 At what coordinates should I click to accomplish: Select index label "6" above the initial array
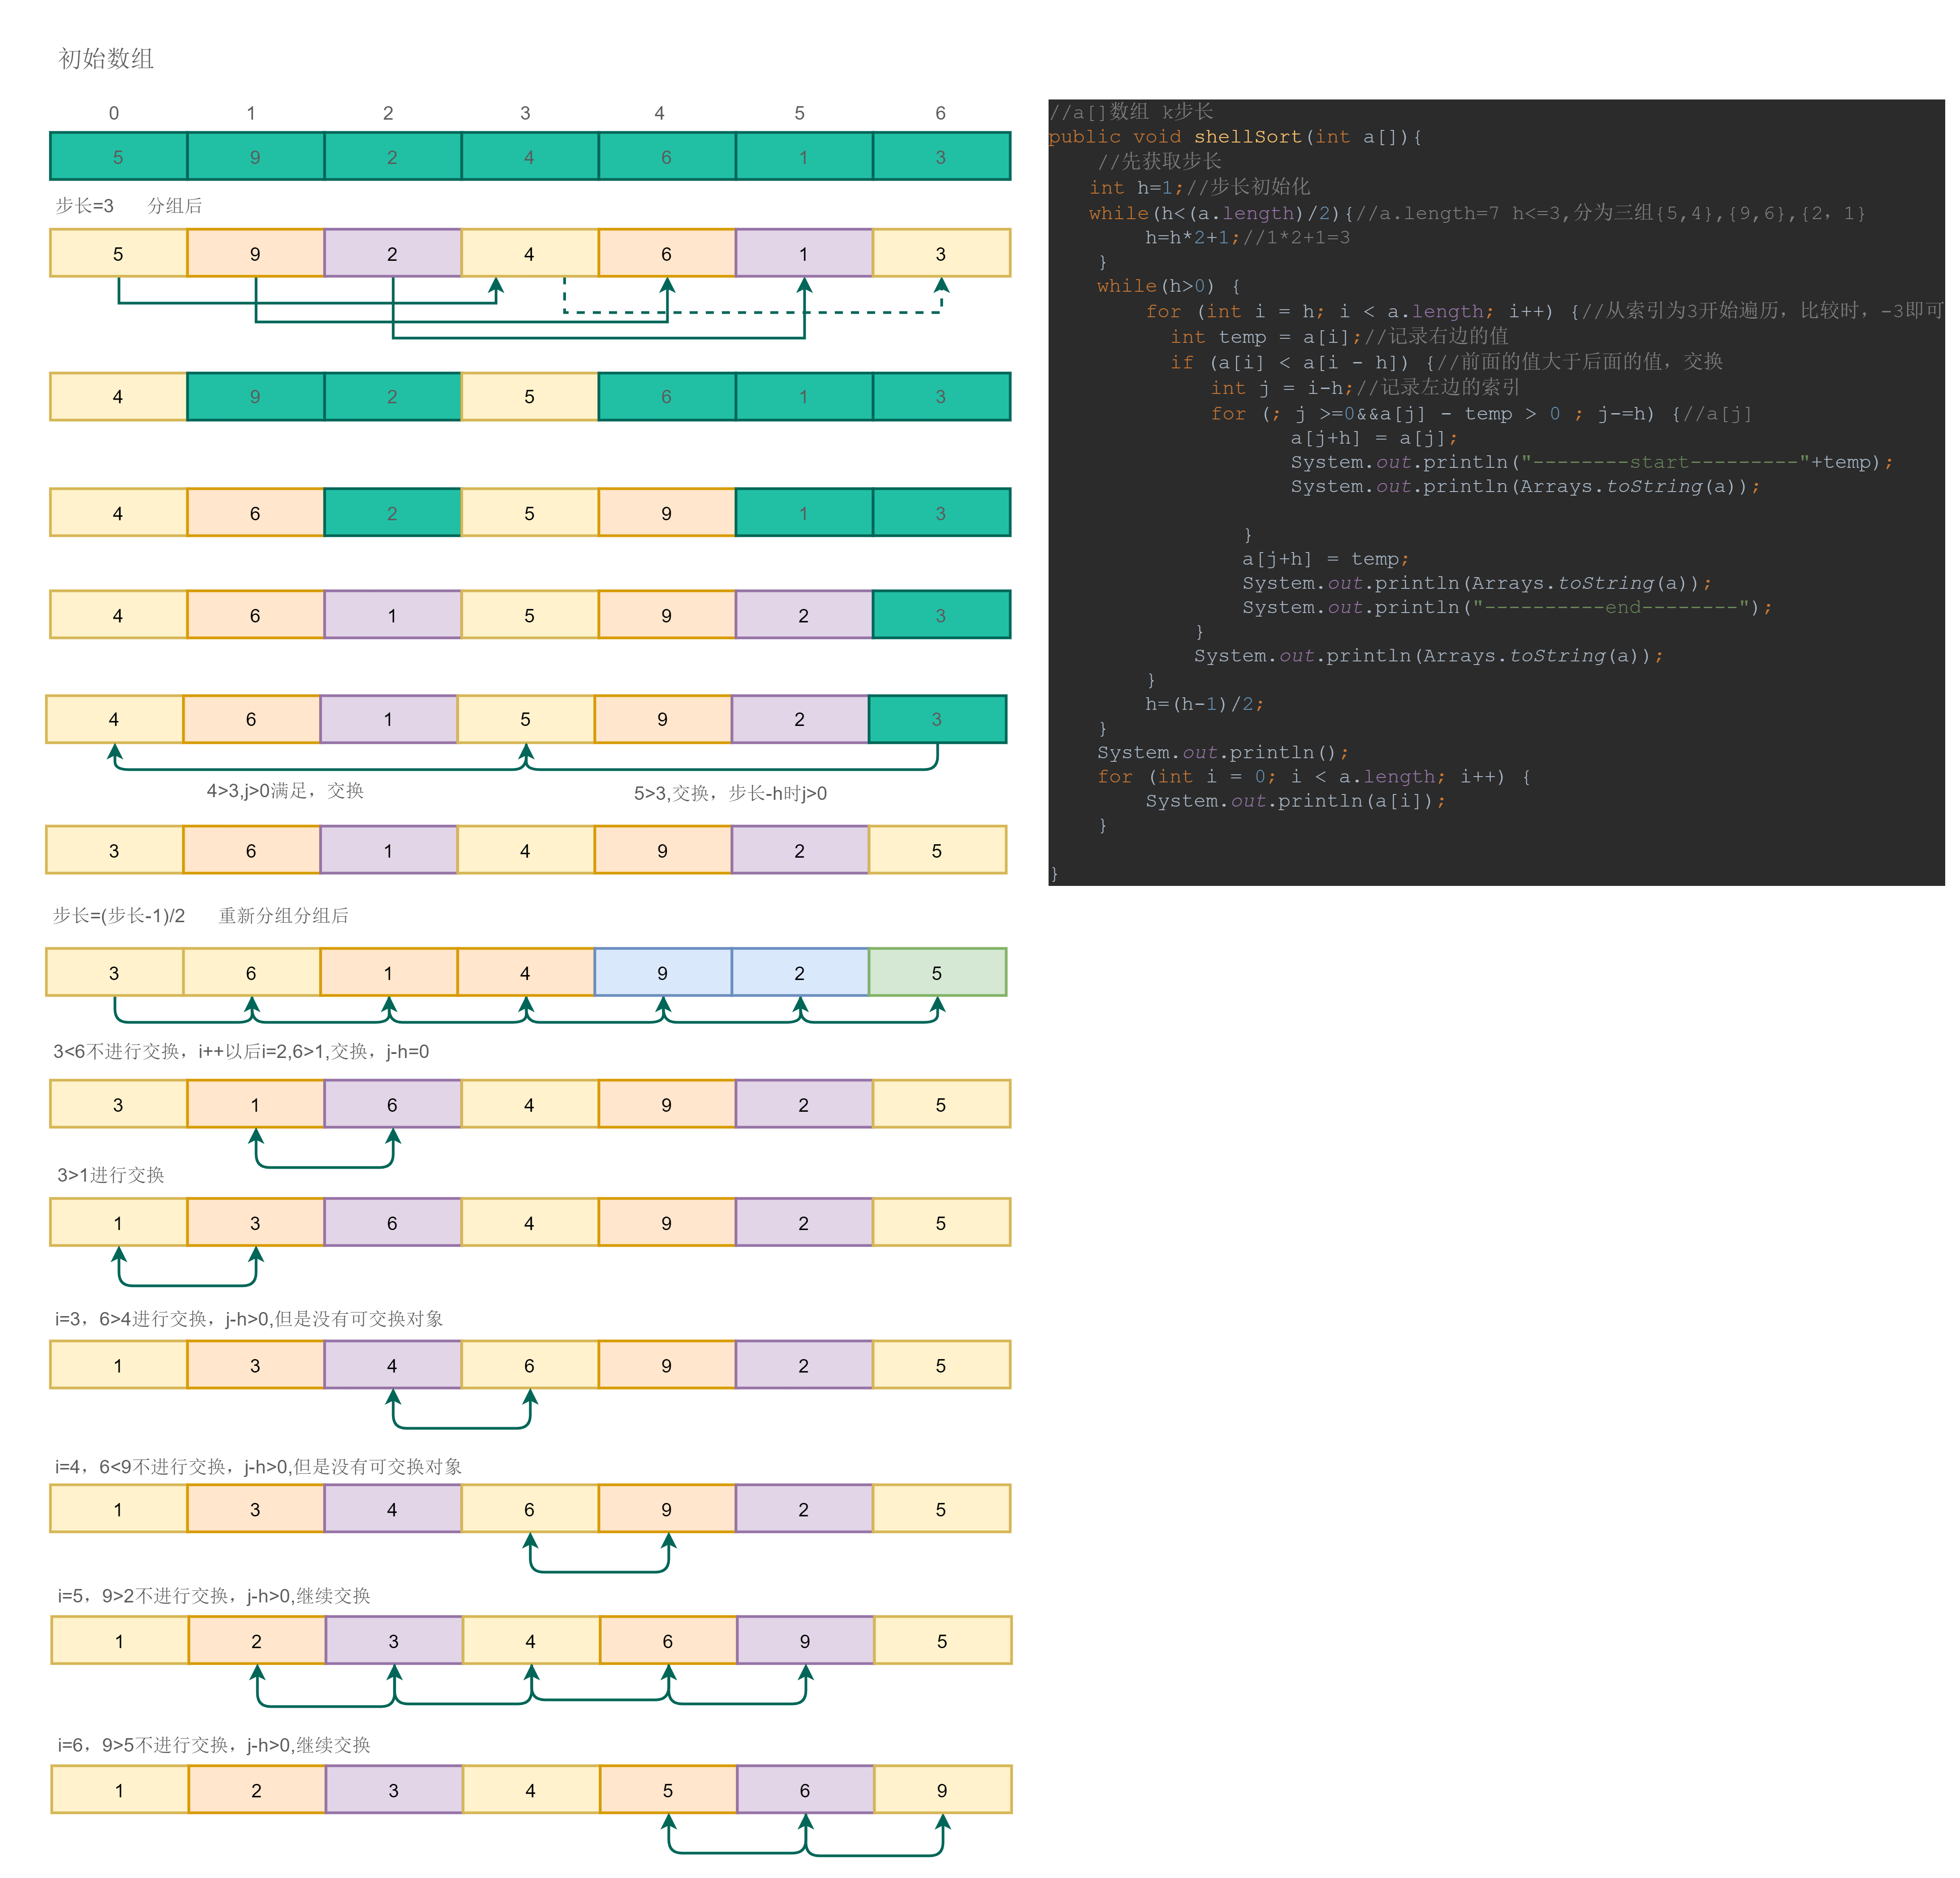click(x=940, y=113)
